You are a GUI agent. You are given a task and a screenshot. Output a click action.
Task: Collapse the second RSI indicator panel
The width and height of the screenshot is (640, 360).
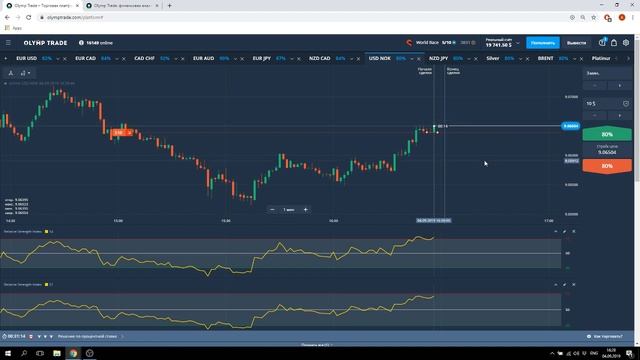click(x=556, y=284)
